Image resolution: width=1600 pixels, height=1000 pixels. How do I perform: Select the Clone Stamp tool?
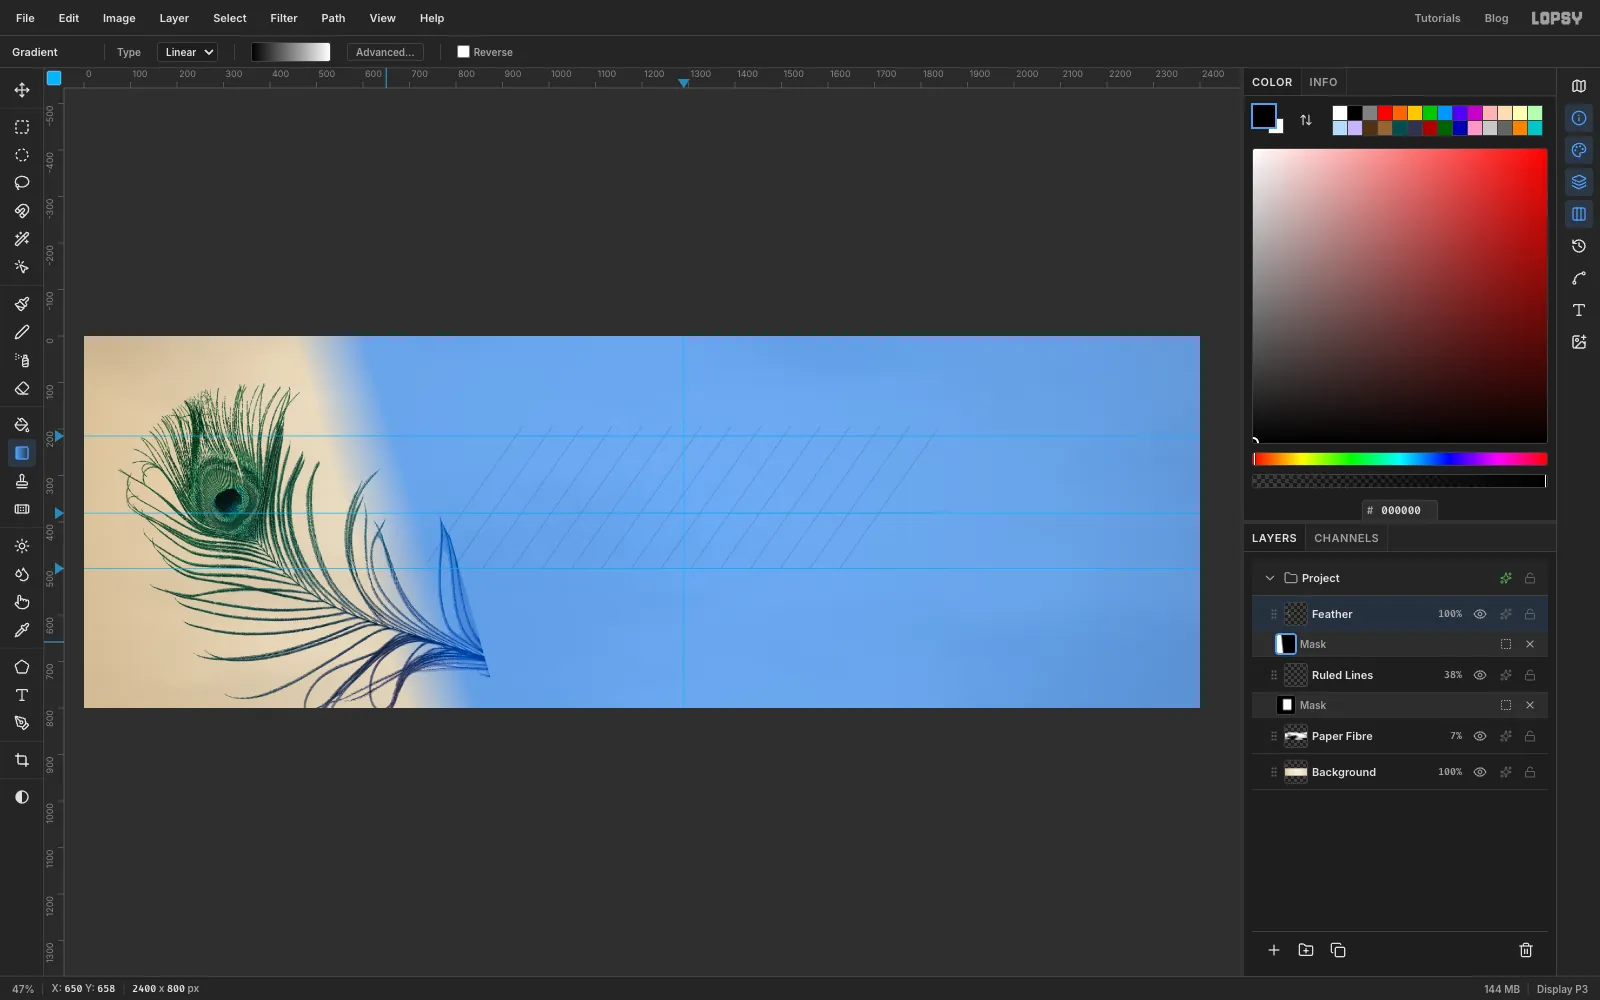[22, 481]
